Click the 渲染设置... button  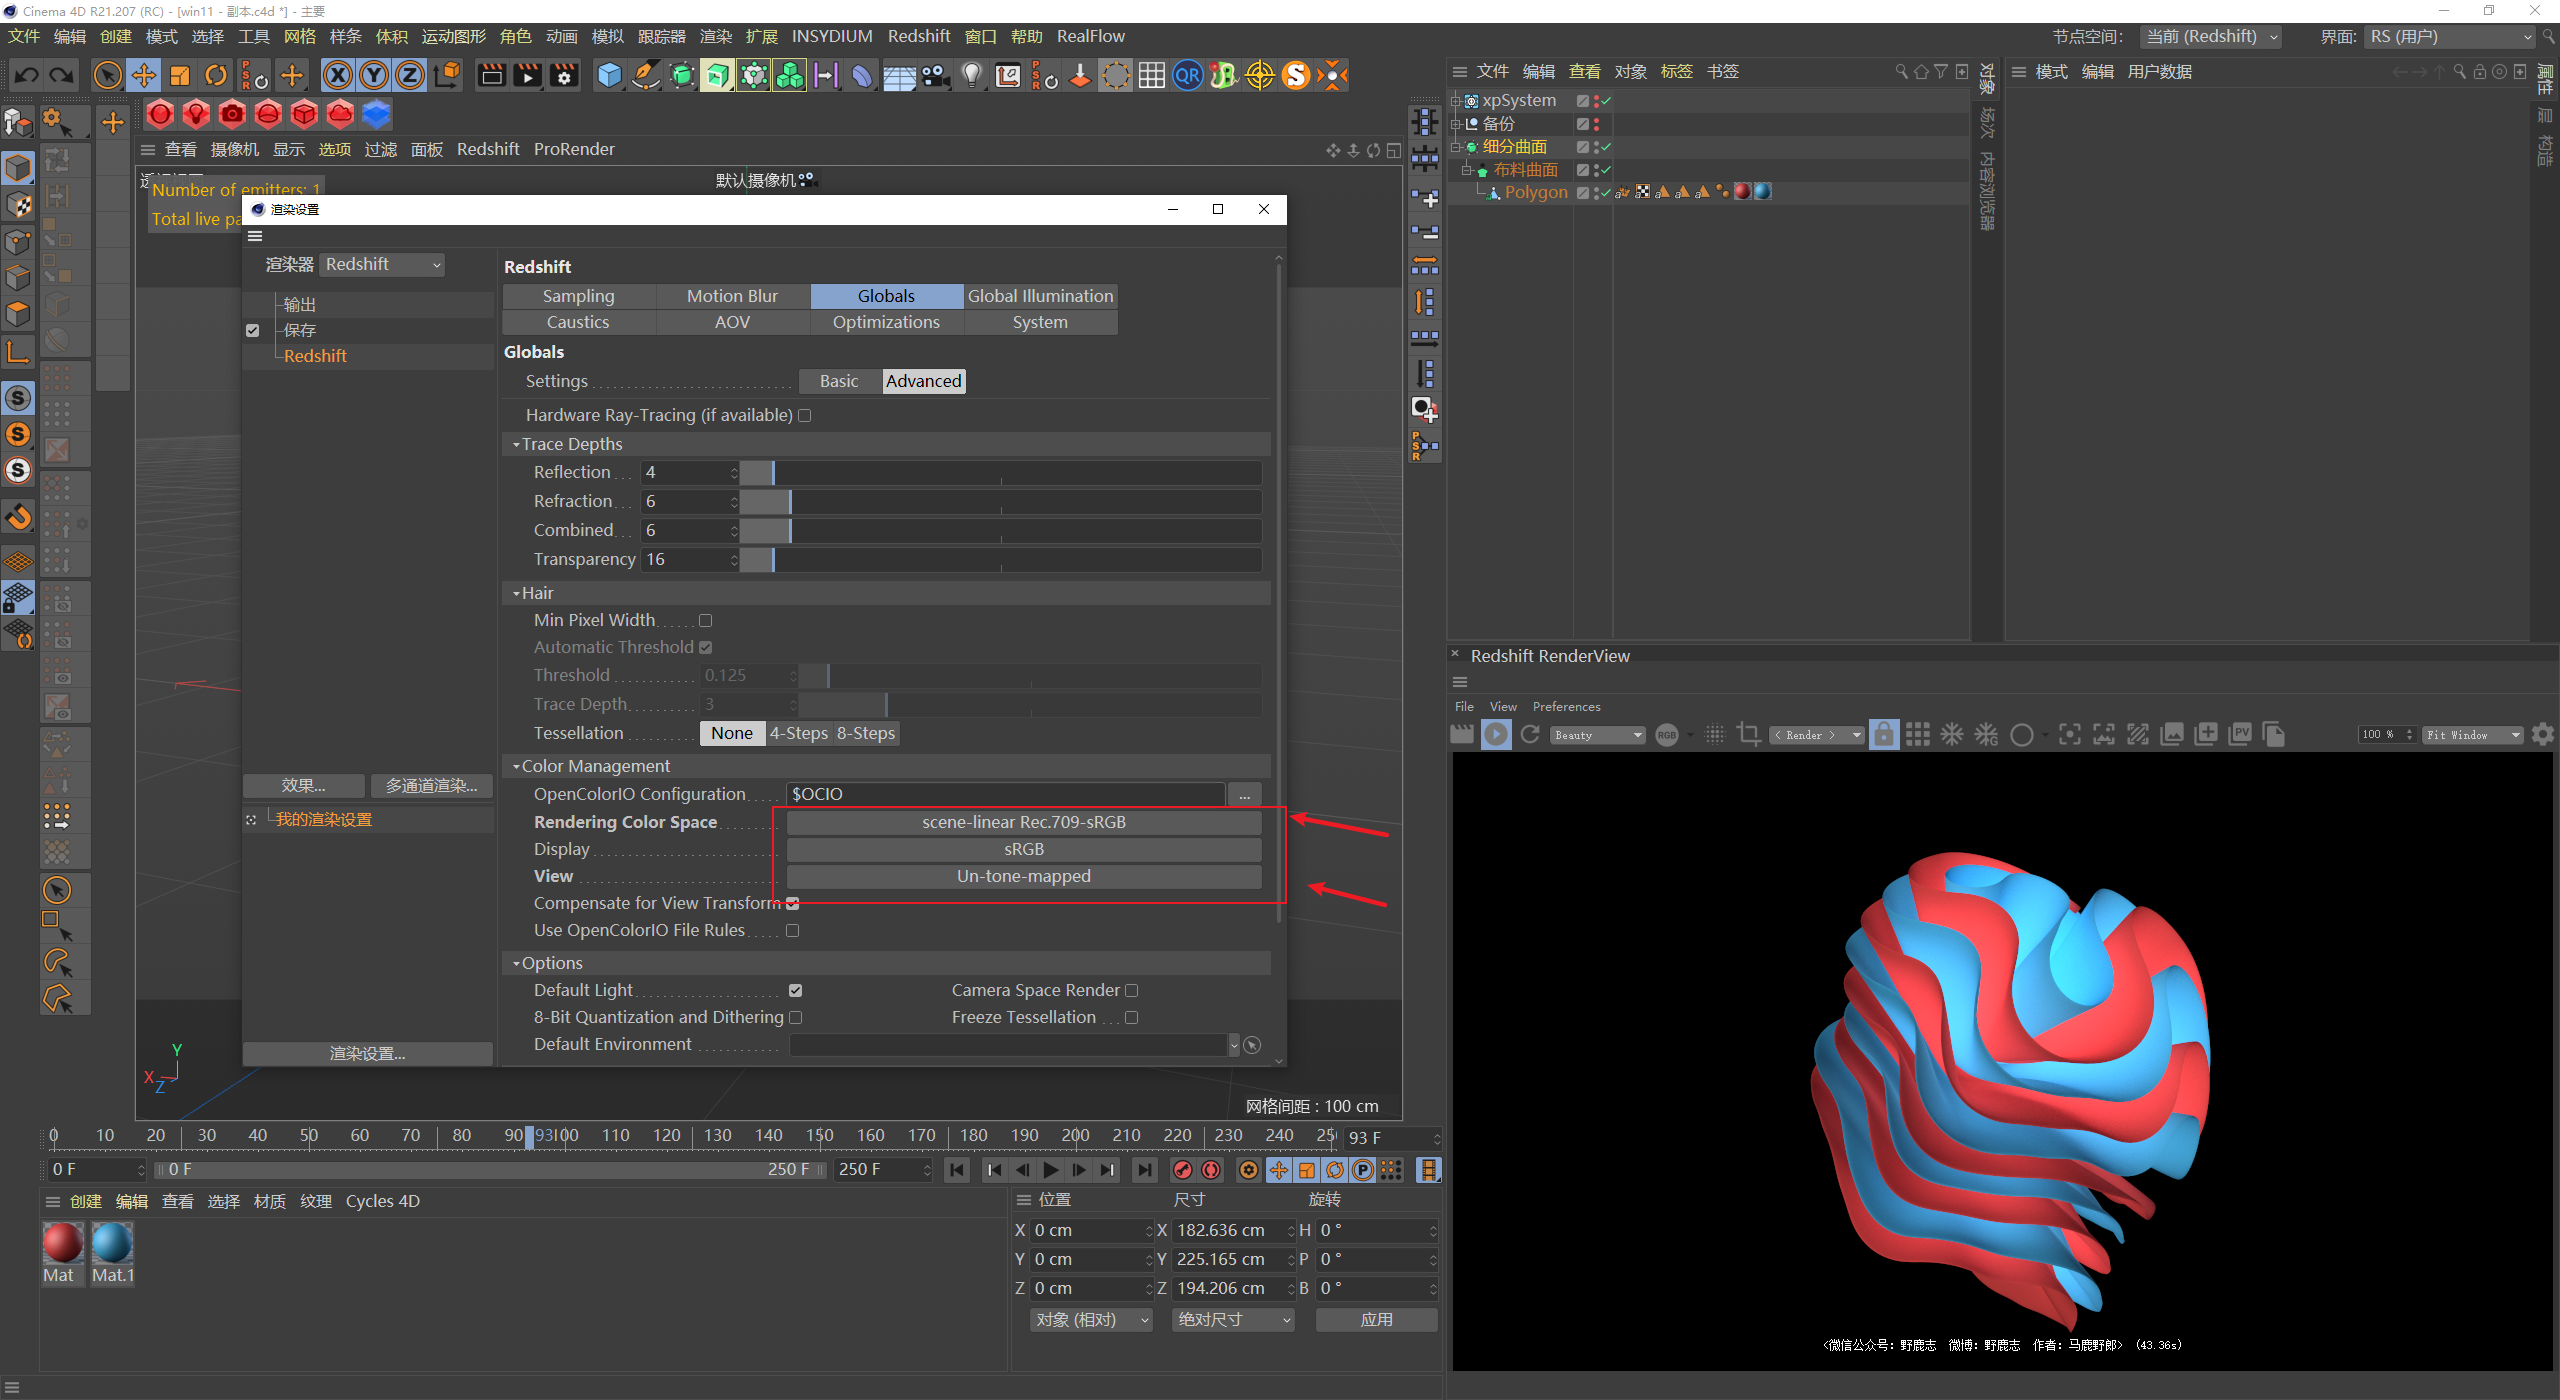point(367,1055)
